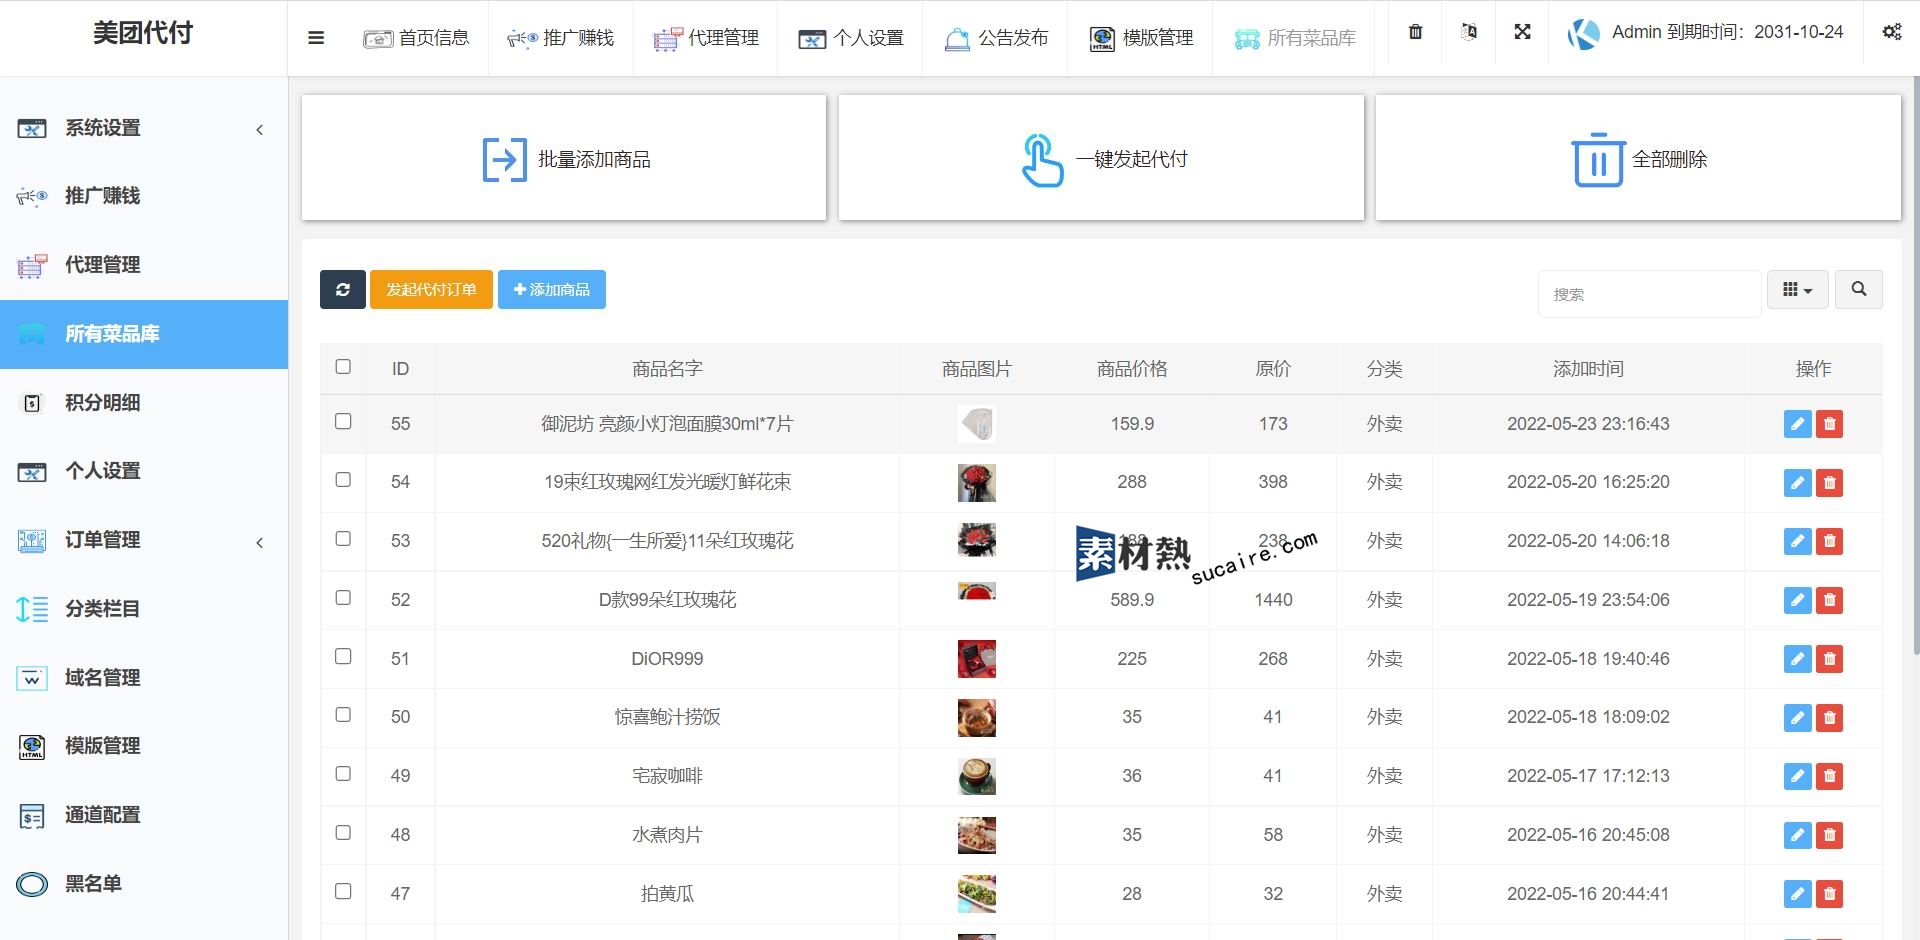Open 域名管理 in sidebar
Screen dimensions: 1920x940
pos(144,678)
